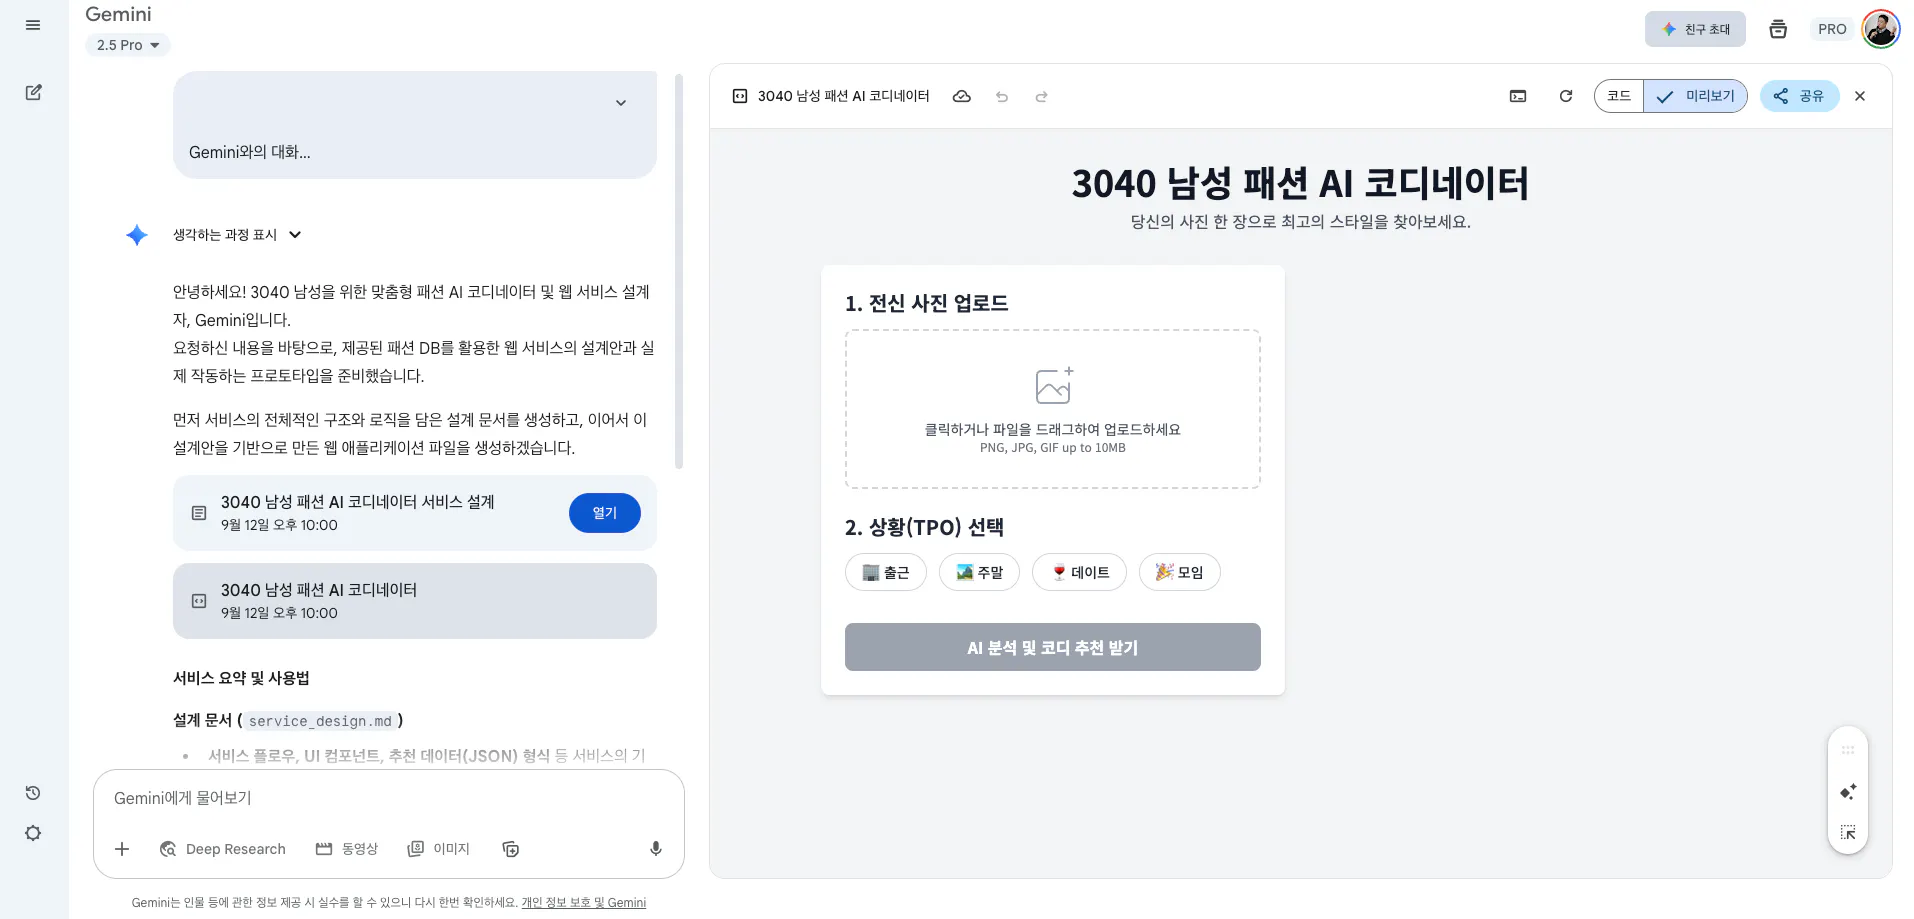Select the 출근 TPO option
Viewport: 1914px width, 919px height.
point(886,572)
